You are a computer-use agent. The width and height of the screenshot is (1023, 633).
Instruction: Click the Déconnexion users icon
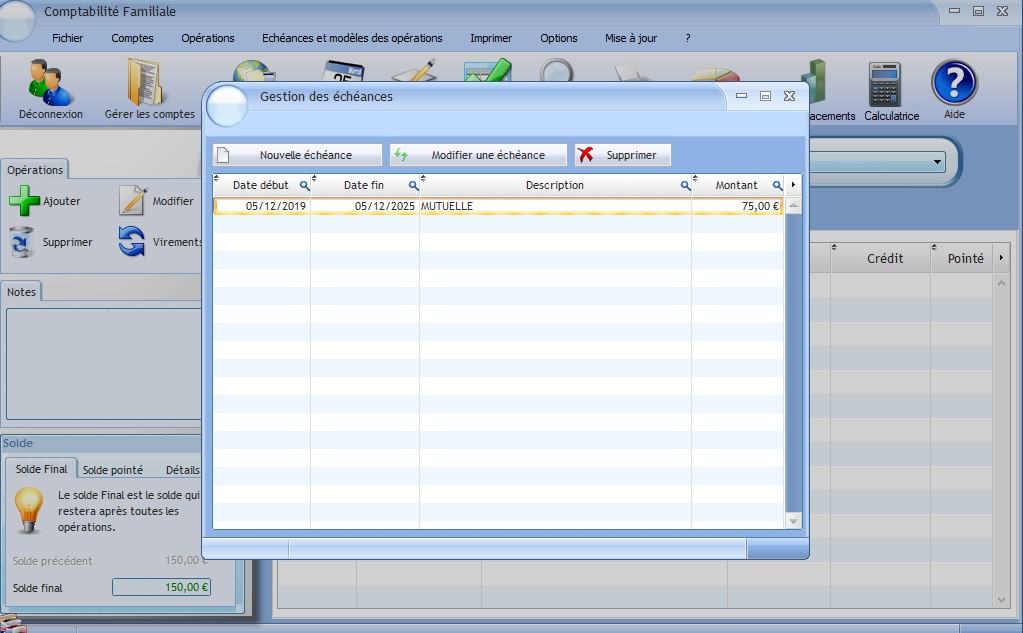click(x=50, y=82)
